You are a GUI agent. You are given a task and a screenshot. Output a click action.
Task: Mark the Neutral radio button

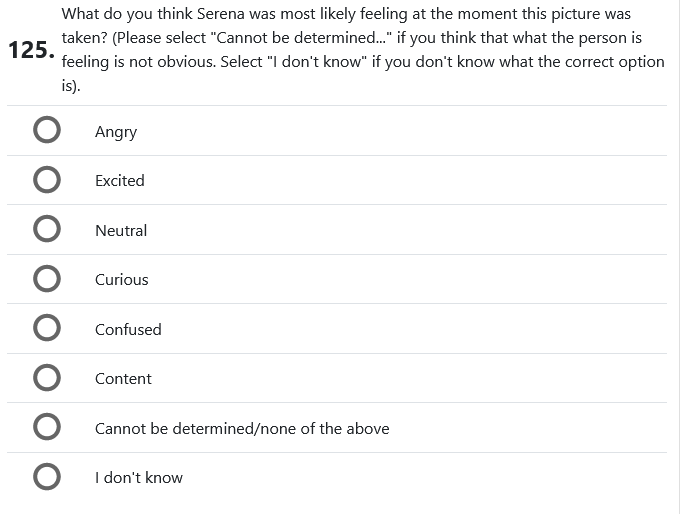click(x=46, y=230)
